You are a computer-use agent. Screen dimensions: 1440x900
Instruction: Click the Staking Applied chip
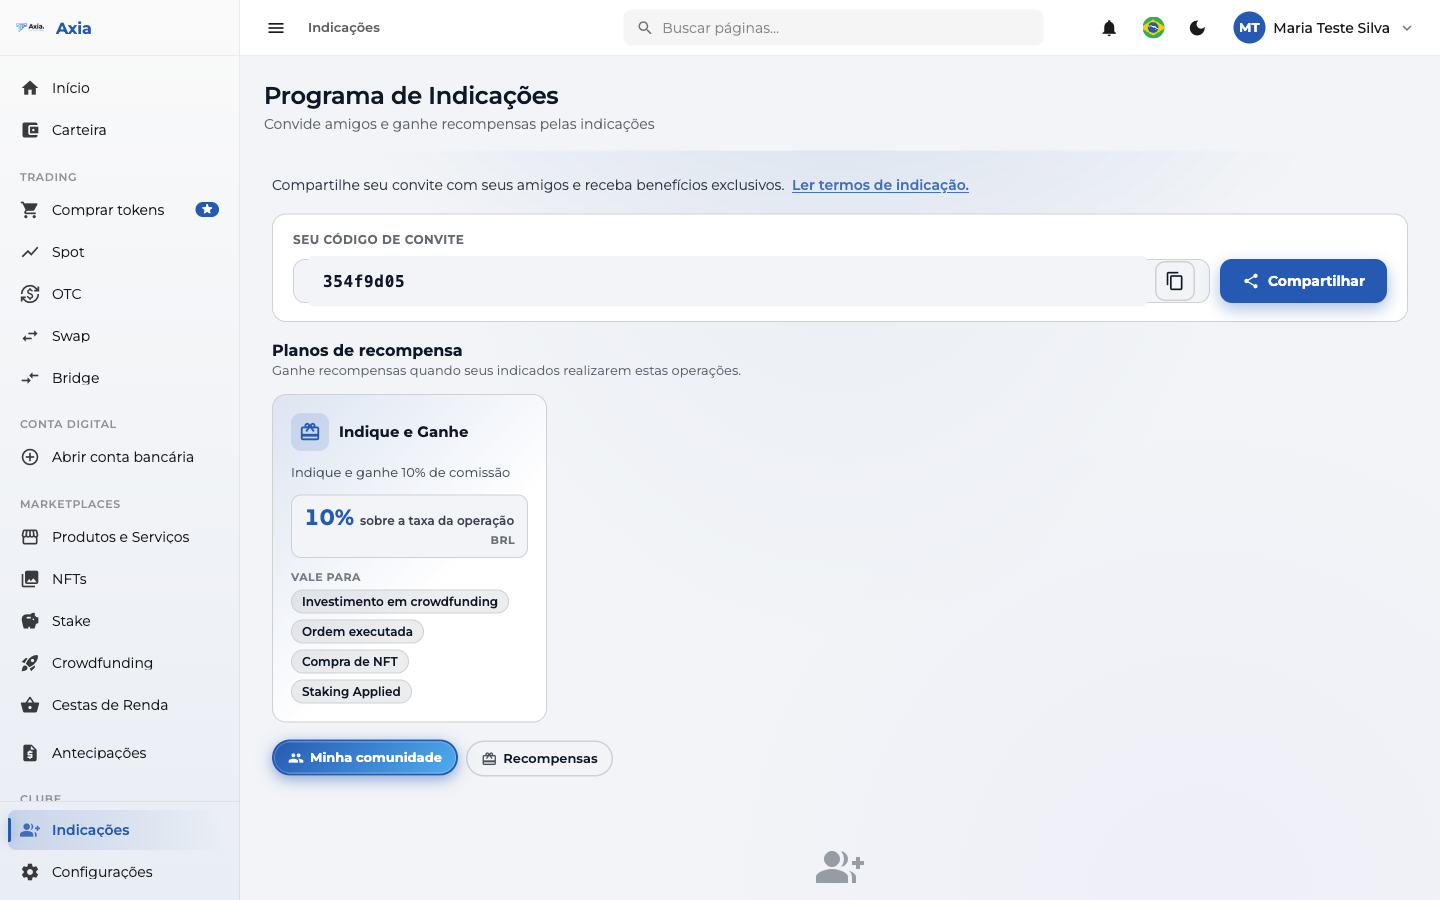click(x=351, y=691)
